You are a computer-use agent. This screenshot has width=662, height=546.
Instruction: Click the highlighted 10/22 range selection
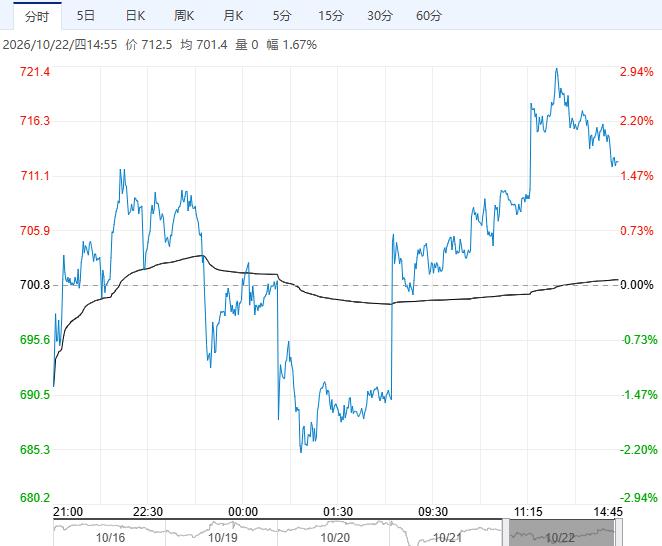pos(562,533)
